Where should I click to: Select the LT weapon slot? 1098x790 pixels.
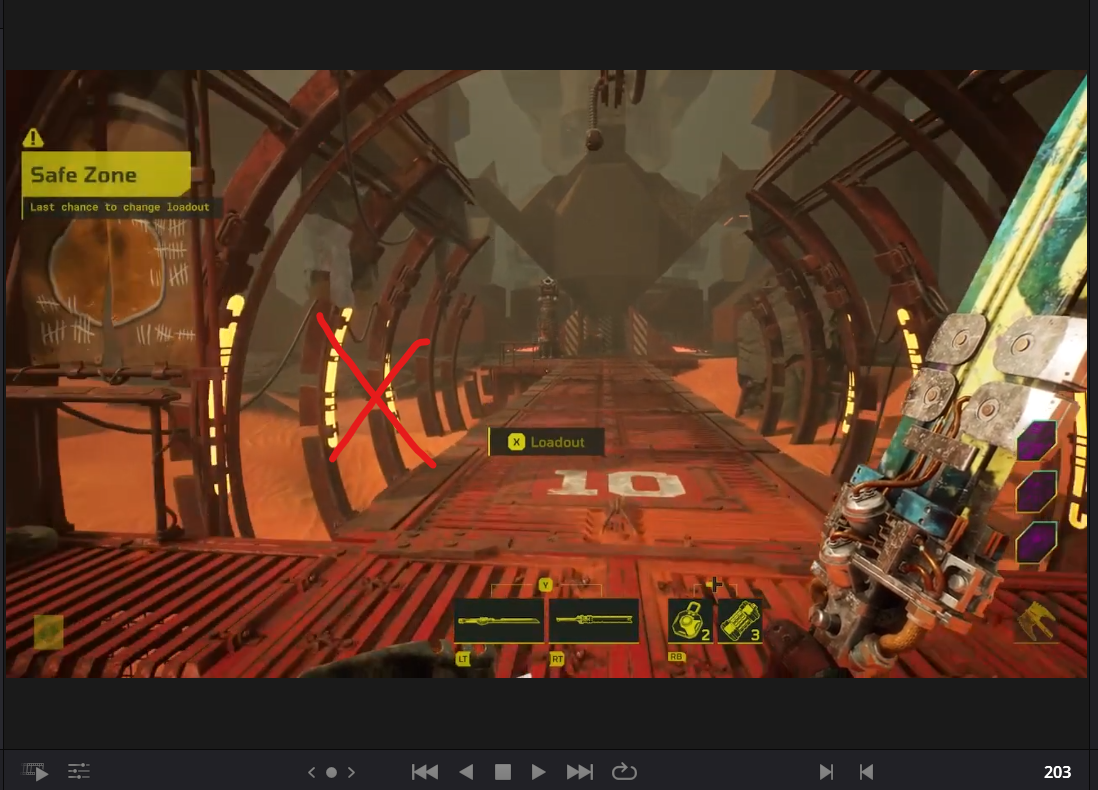(x=499, y=621)
